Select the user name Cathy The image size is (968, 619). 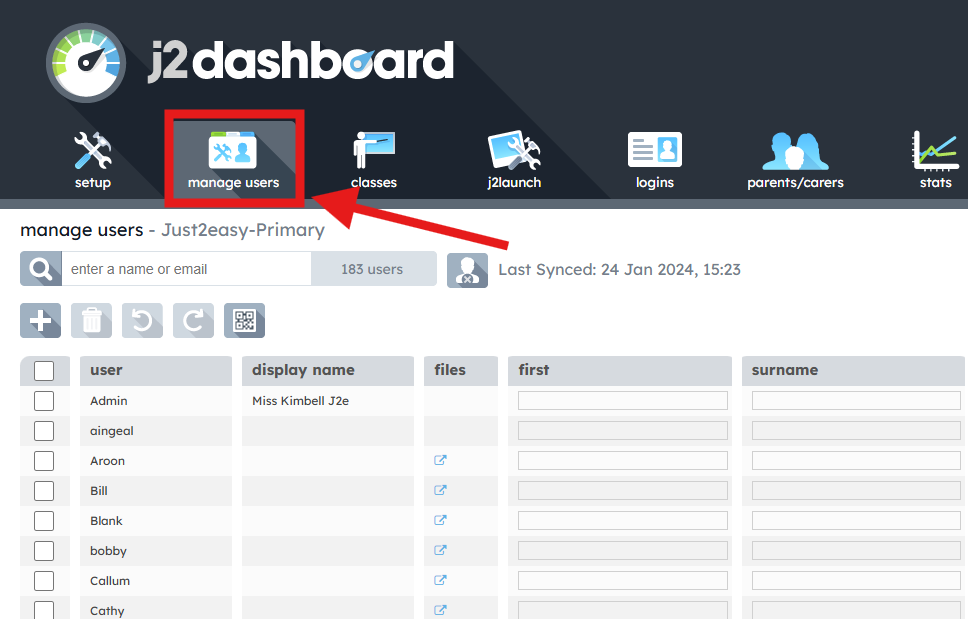[x=107, y=611]
